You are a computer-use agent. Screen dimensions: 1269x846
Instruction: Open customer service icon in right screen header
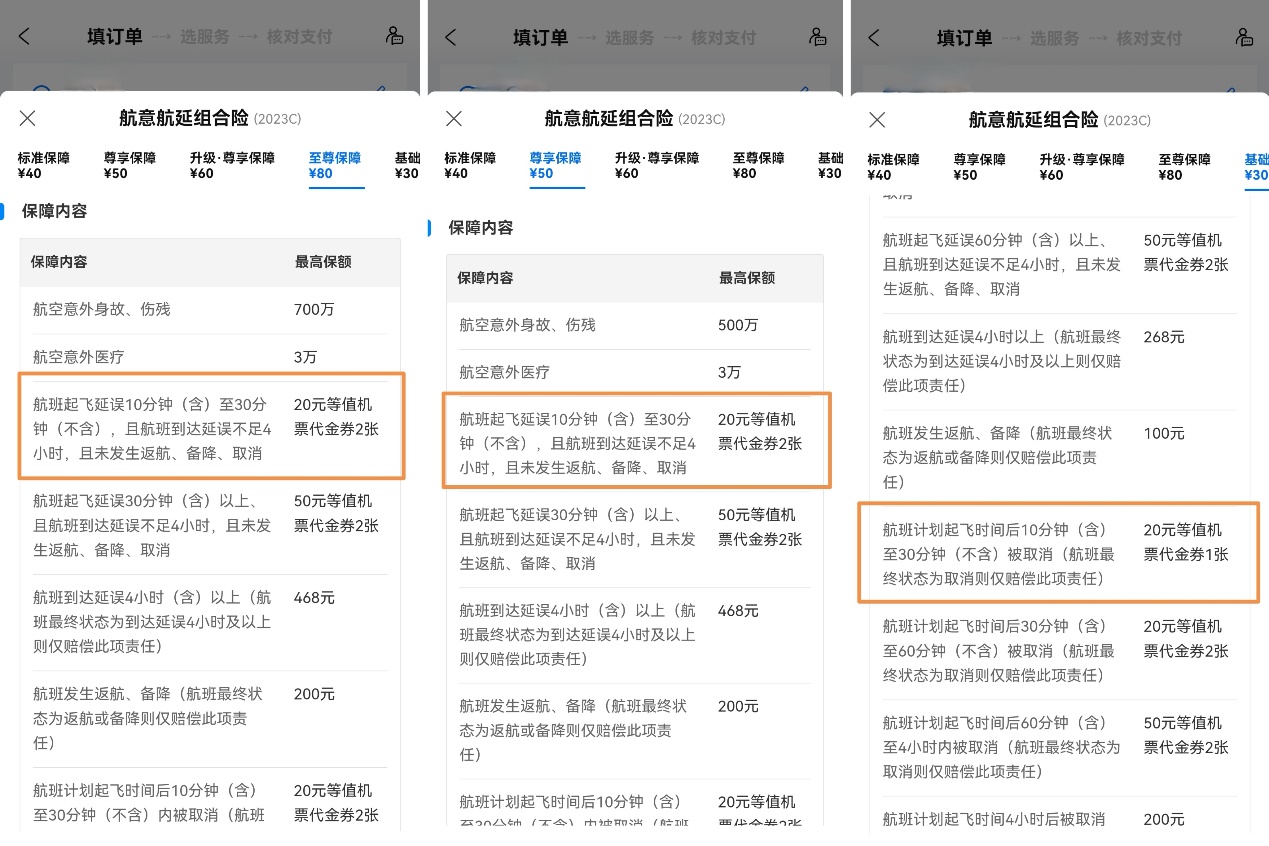click(x=1243, y=37)
